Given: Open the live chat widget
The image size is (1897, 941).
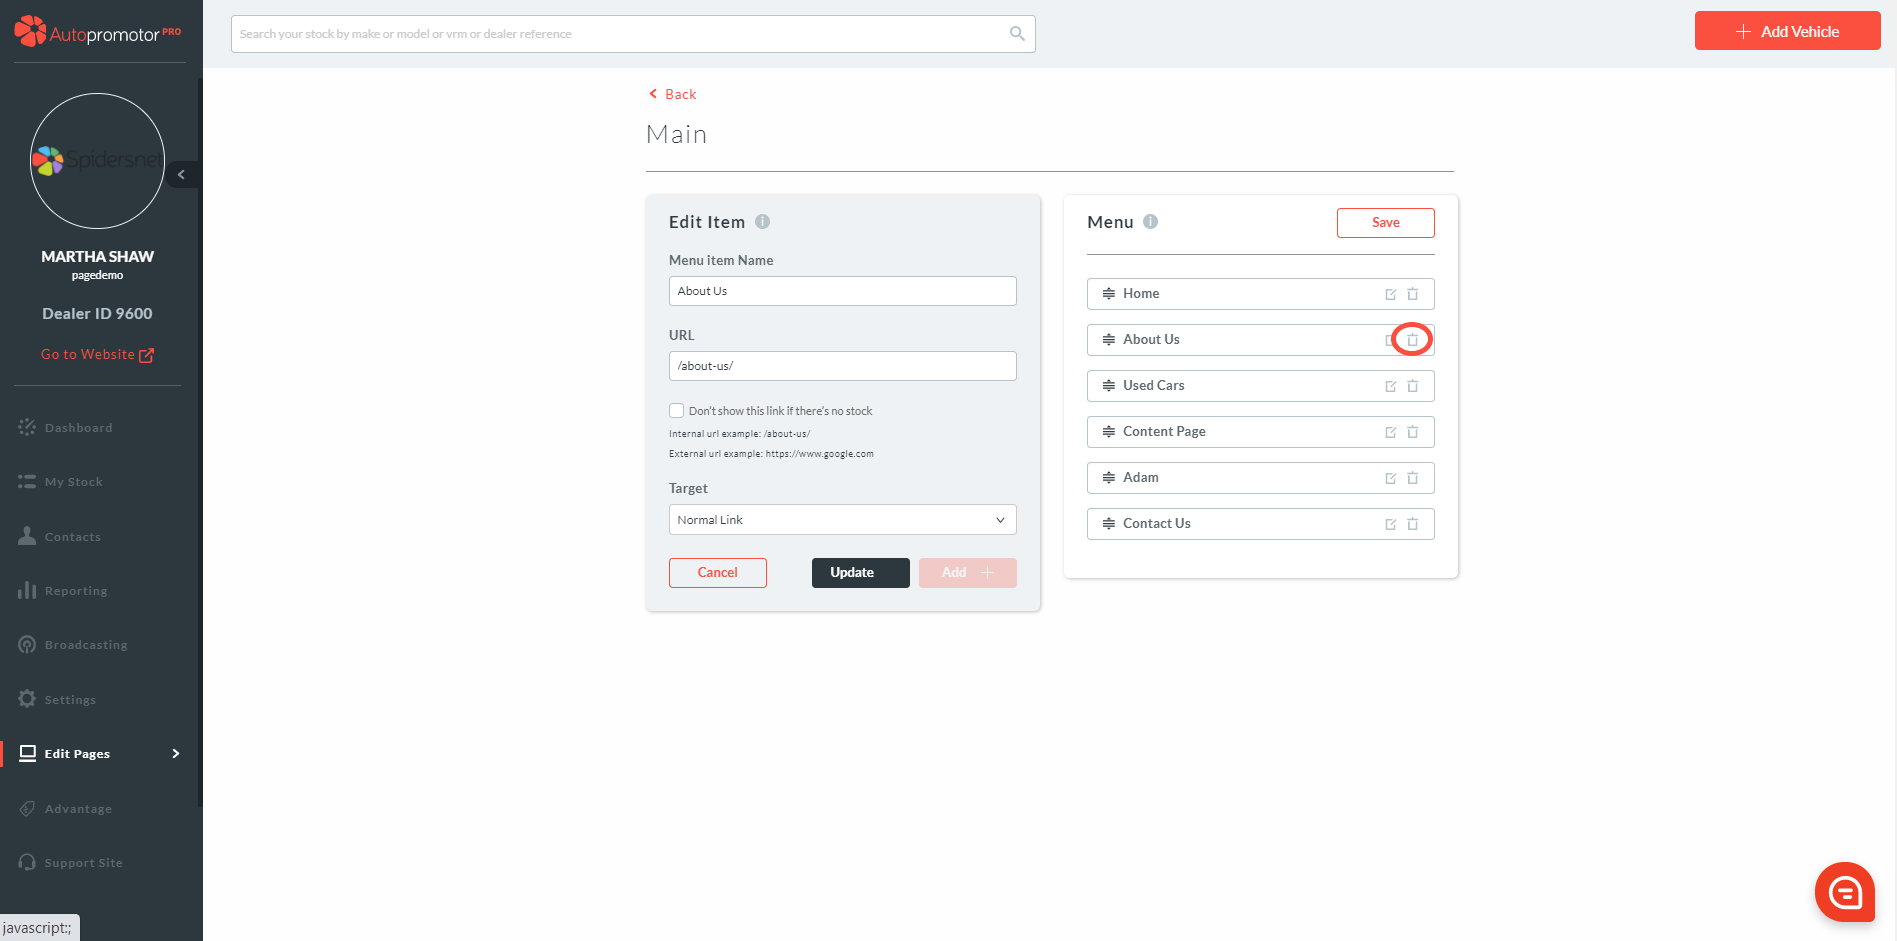Looking at the screenshot, I should point(1844,891).
